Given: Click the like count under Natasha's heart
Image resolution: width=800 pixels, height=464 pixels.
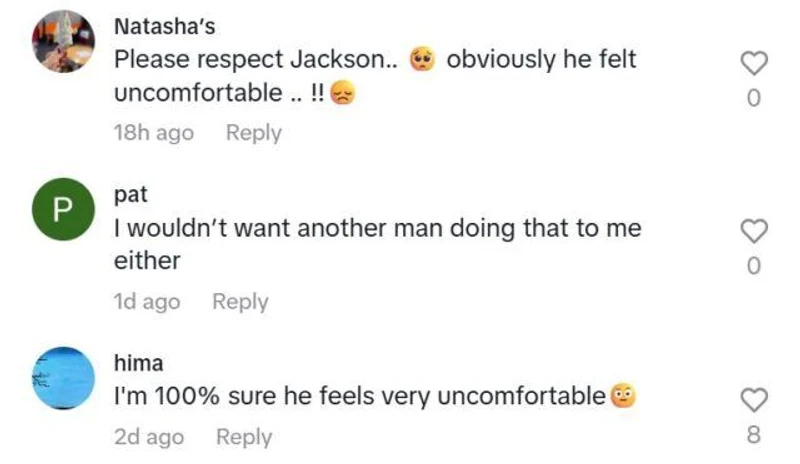Looking at the screenshot, I should [x=754, y=98].
